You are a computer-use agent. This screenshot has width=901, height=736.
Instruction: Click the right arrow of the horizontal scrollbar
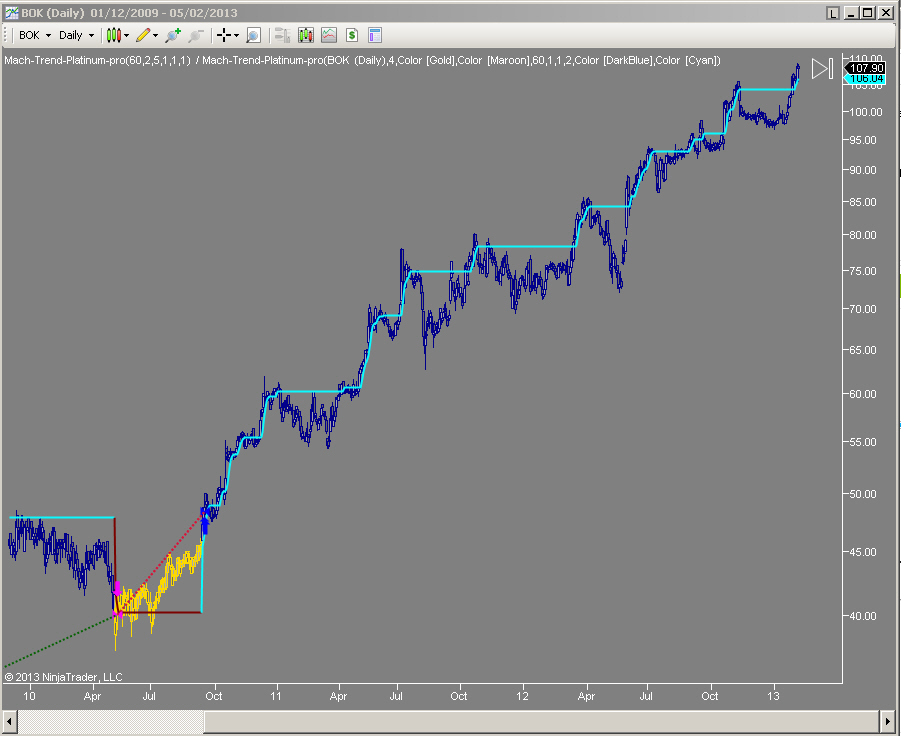coord(886,720)
